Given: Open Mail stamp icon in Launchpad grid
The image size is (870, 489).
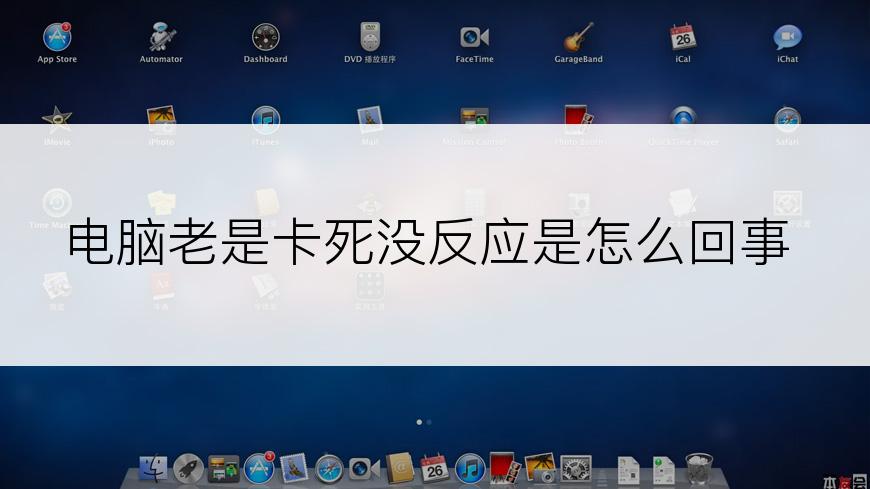Looking at the screenshot, I should 370,120.
